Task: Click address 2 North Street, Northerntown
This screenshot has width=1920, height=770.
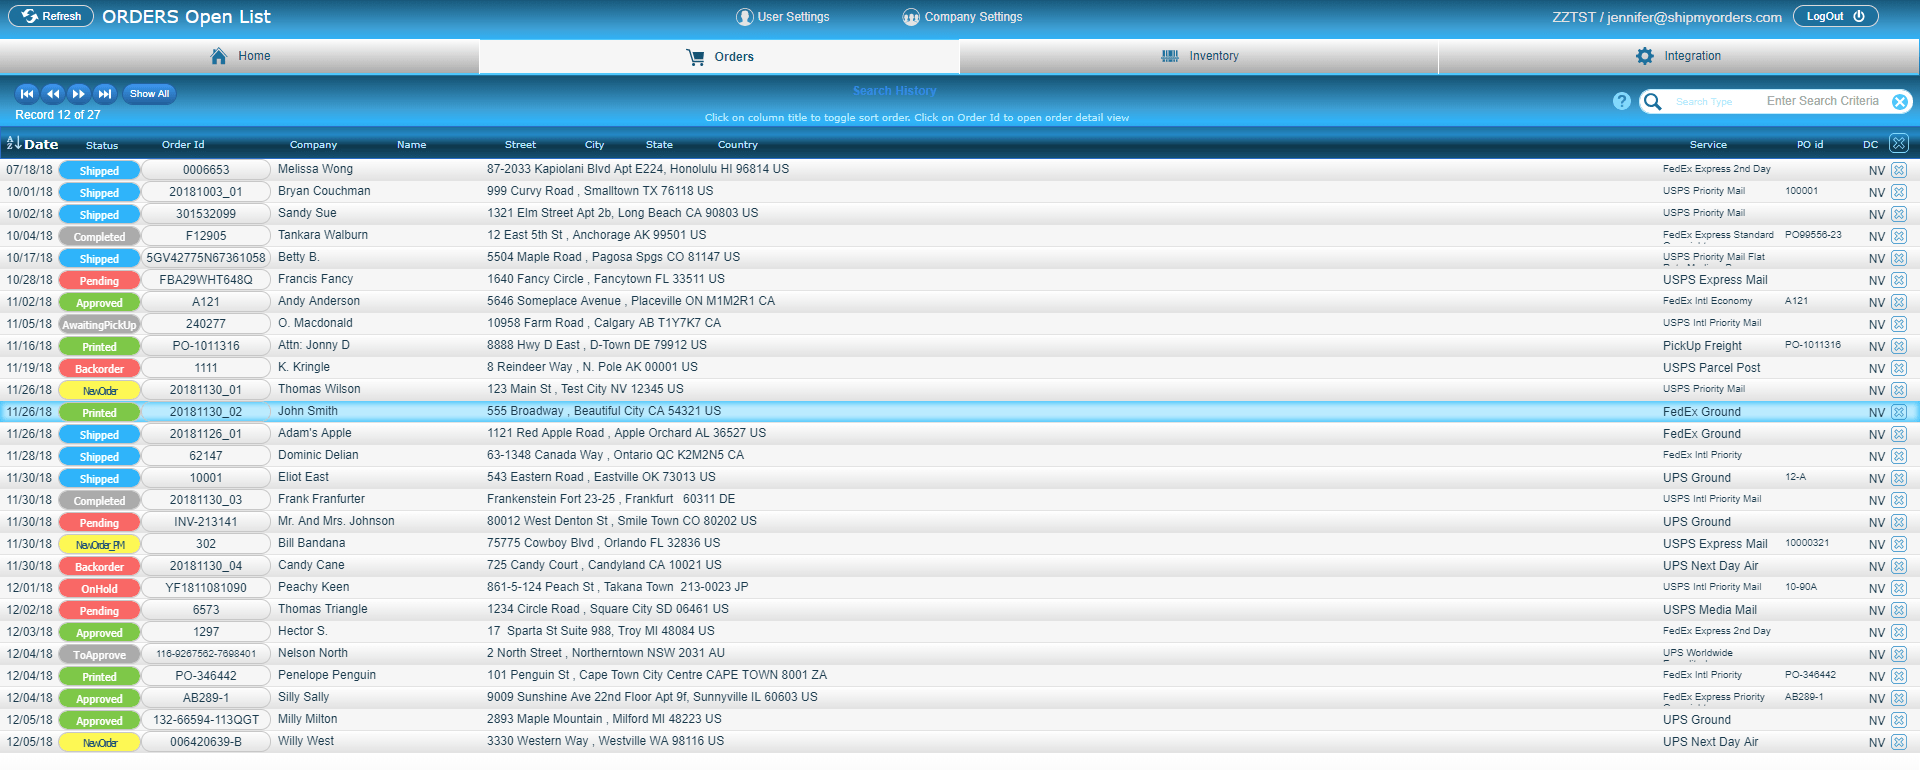Action: tap(606, 653)
